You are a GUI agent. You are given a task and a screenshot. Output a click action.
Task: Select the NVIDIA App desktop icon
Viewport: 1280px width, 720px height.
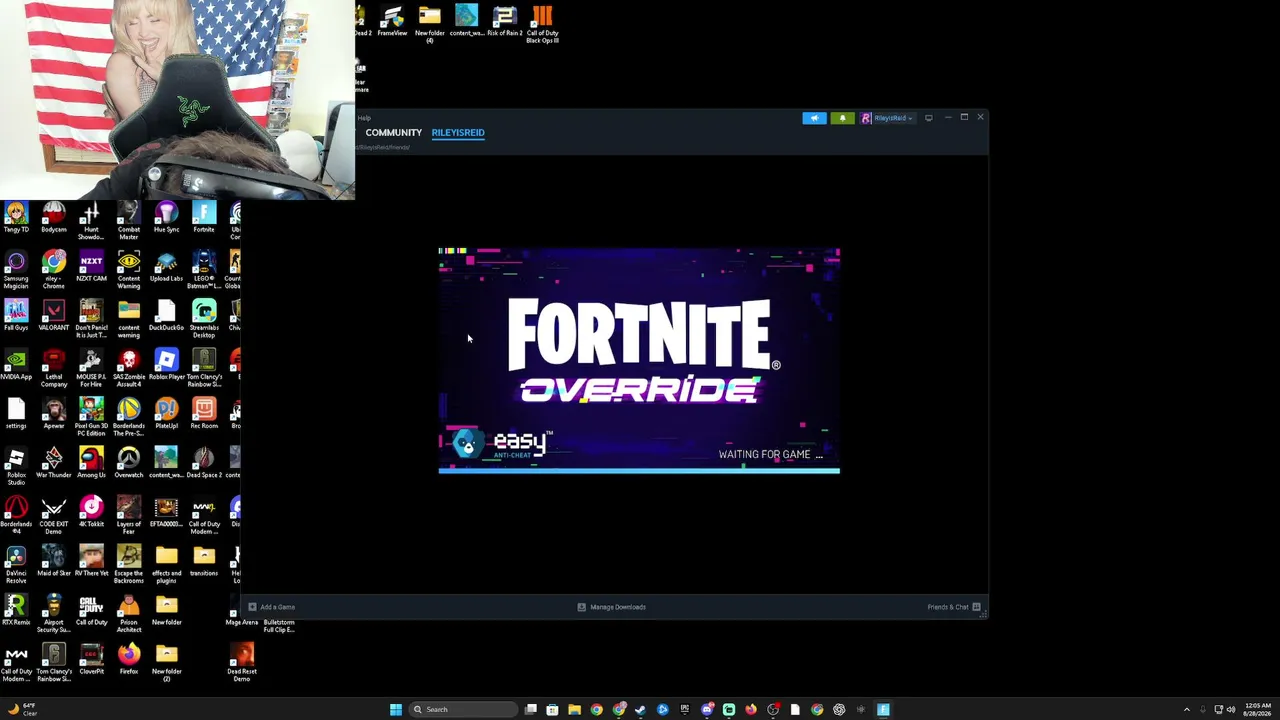click(16, 364)
